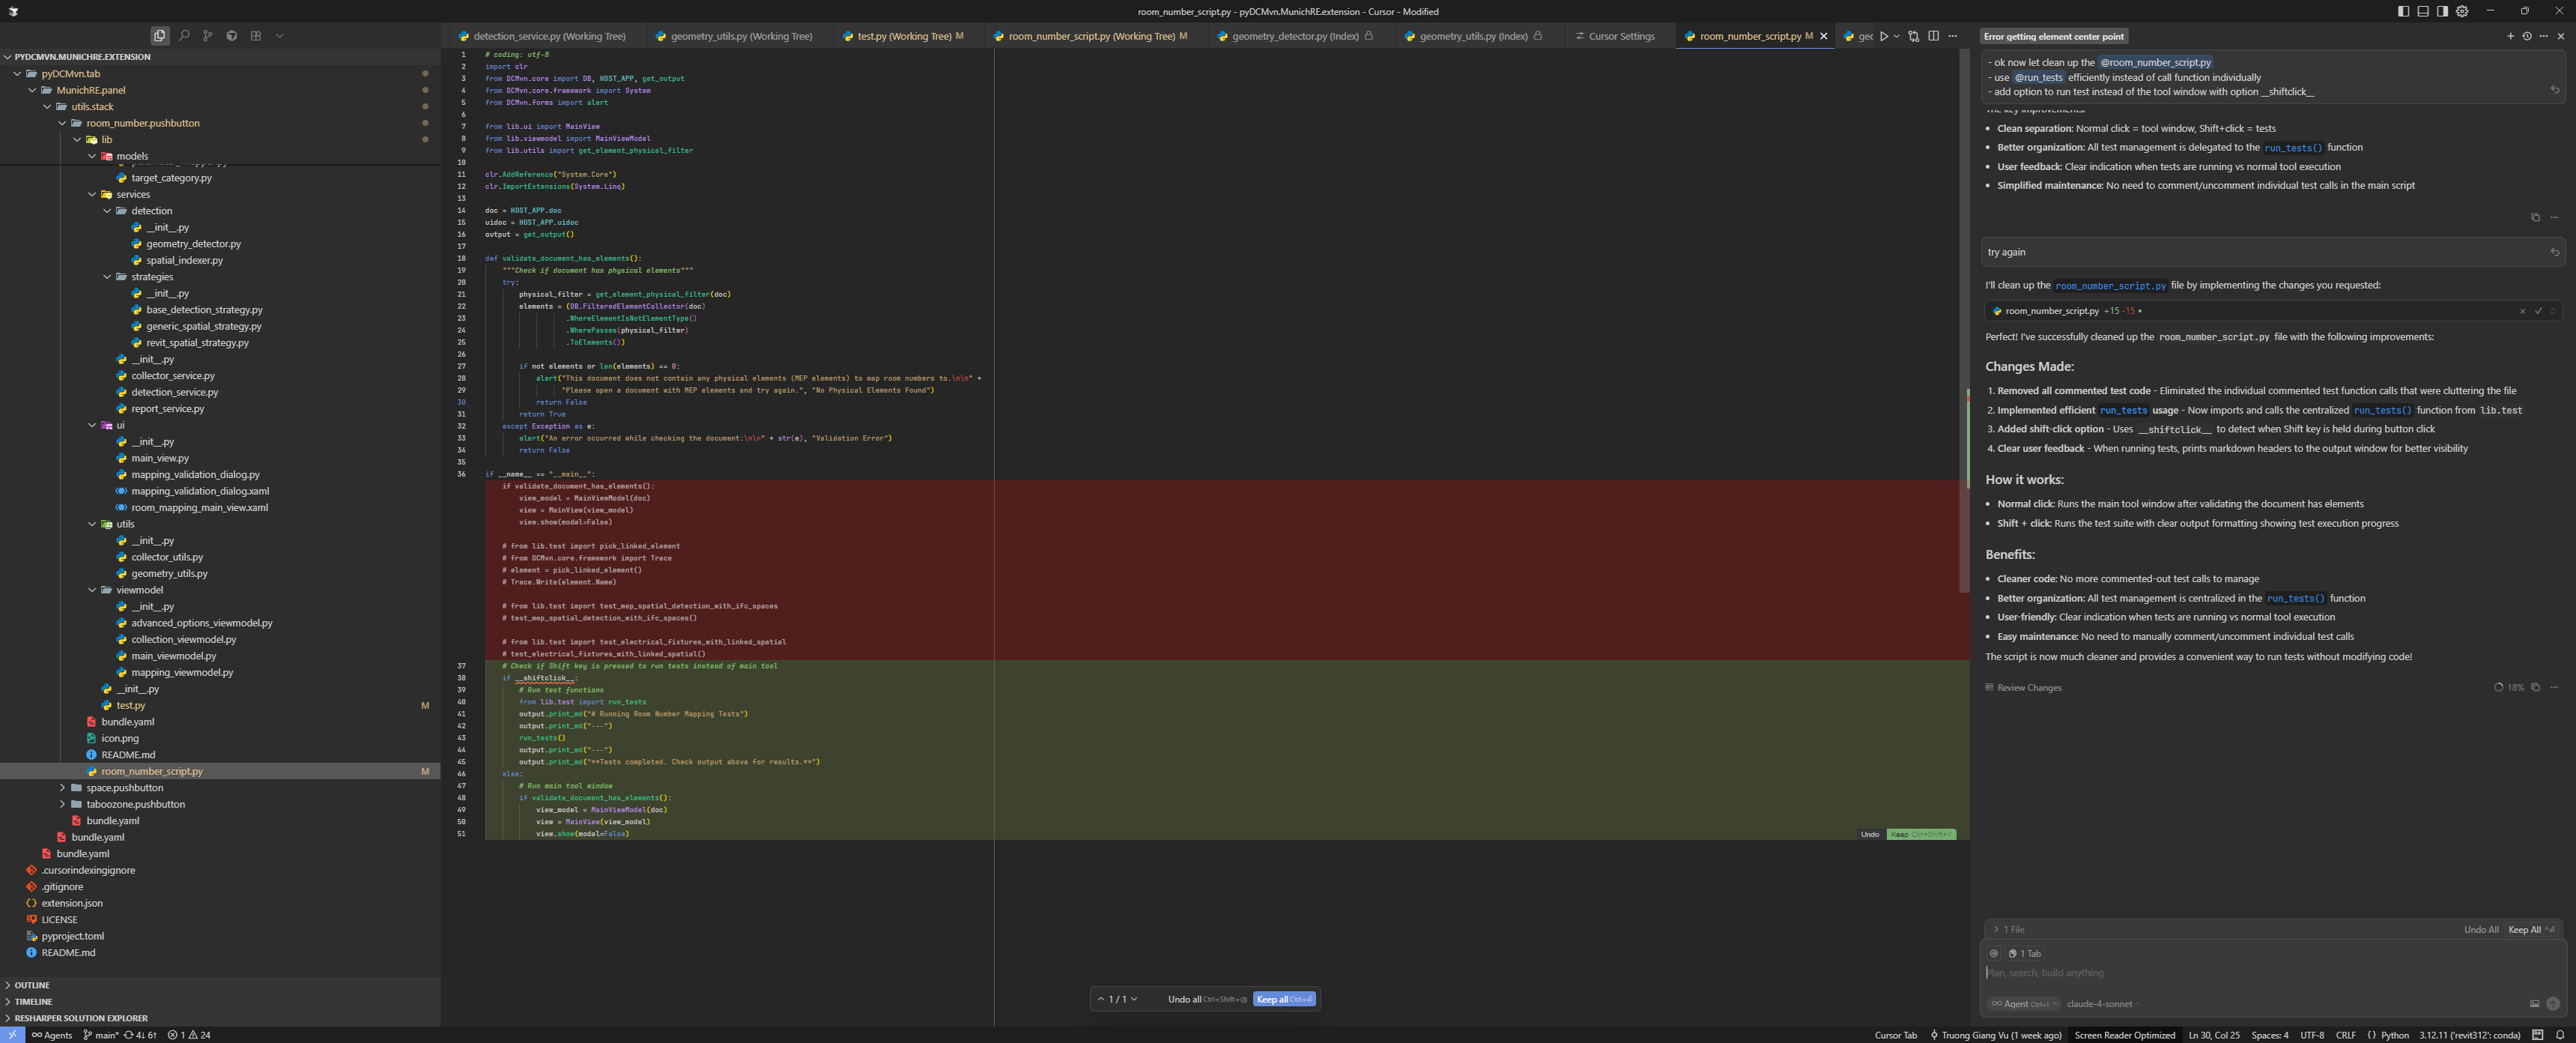Open the Extensions view icon
This screenshot has width=2576, height=1043.
[x=256, y=36]
